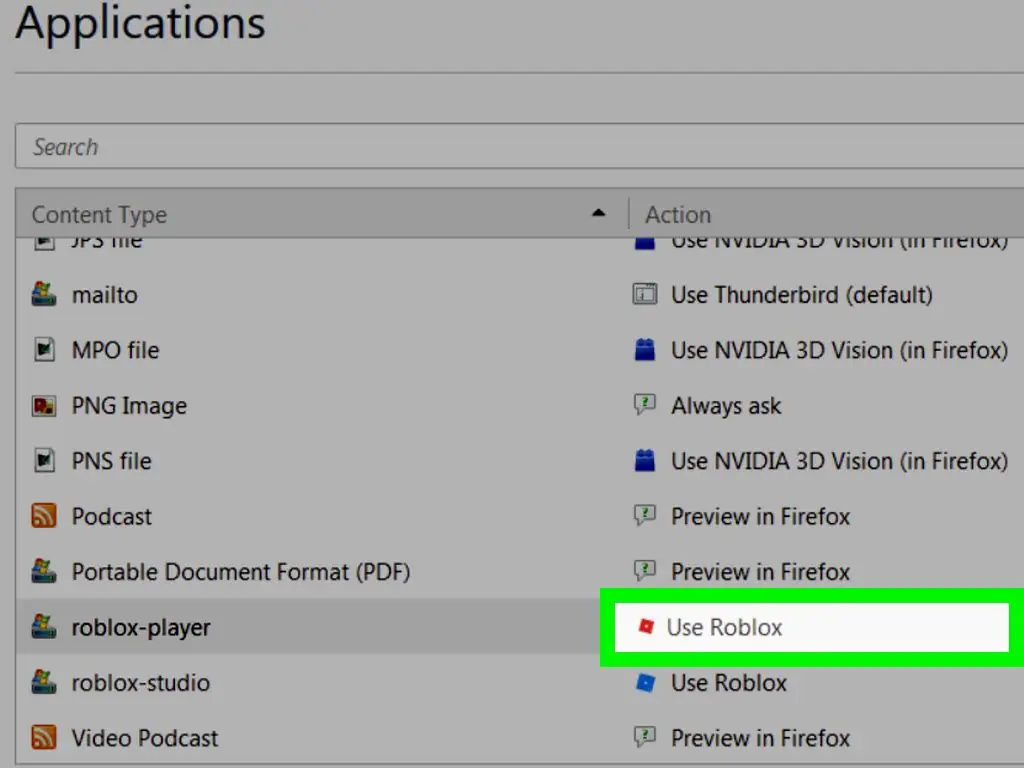1024x768 pixels.
Task: Open the Use Thunderbird (default) action
Action: coord(801,295)
